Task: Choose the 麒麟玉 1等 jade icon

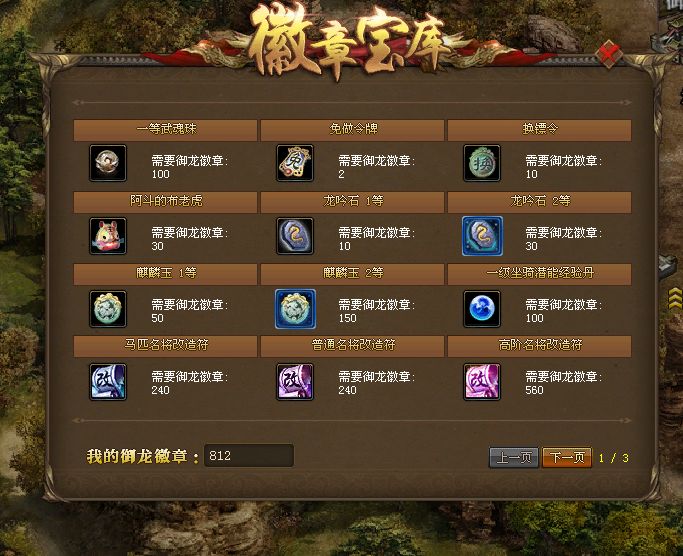Action: pos(108,309)
